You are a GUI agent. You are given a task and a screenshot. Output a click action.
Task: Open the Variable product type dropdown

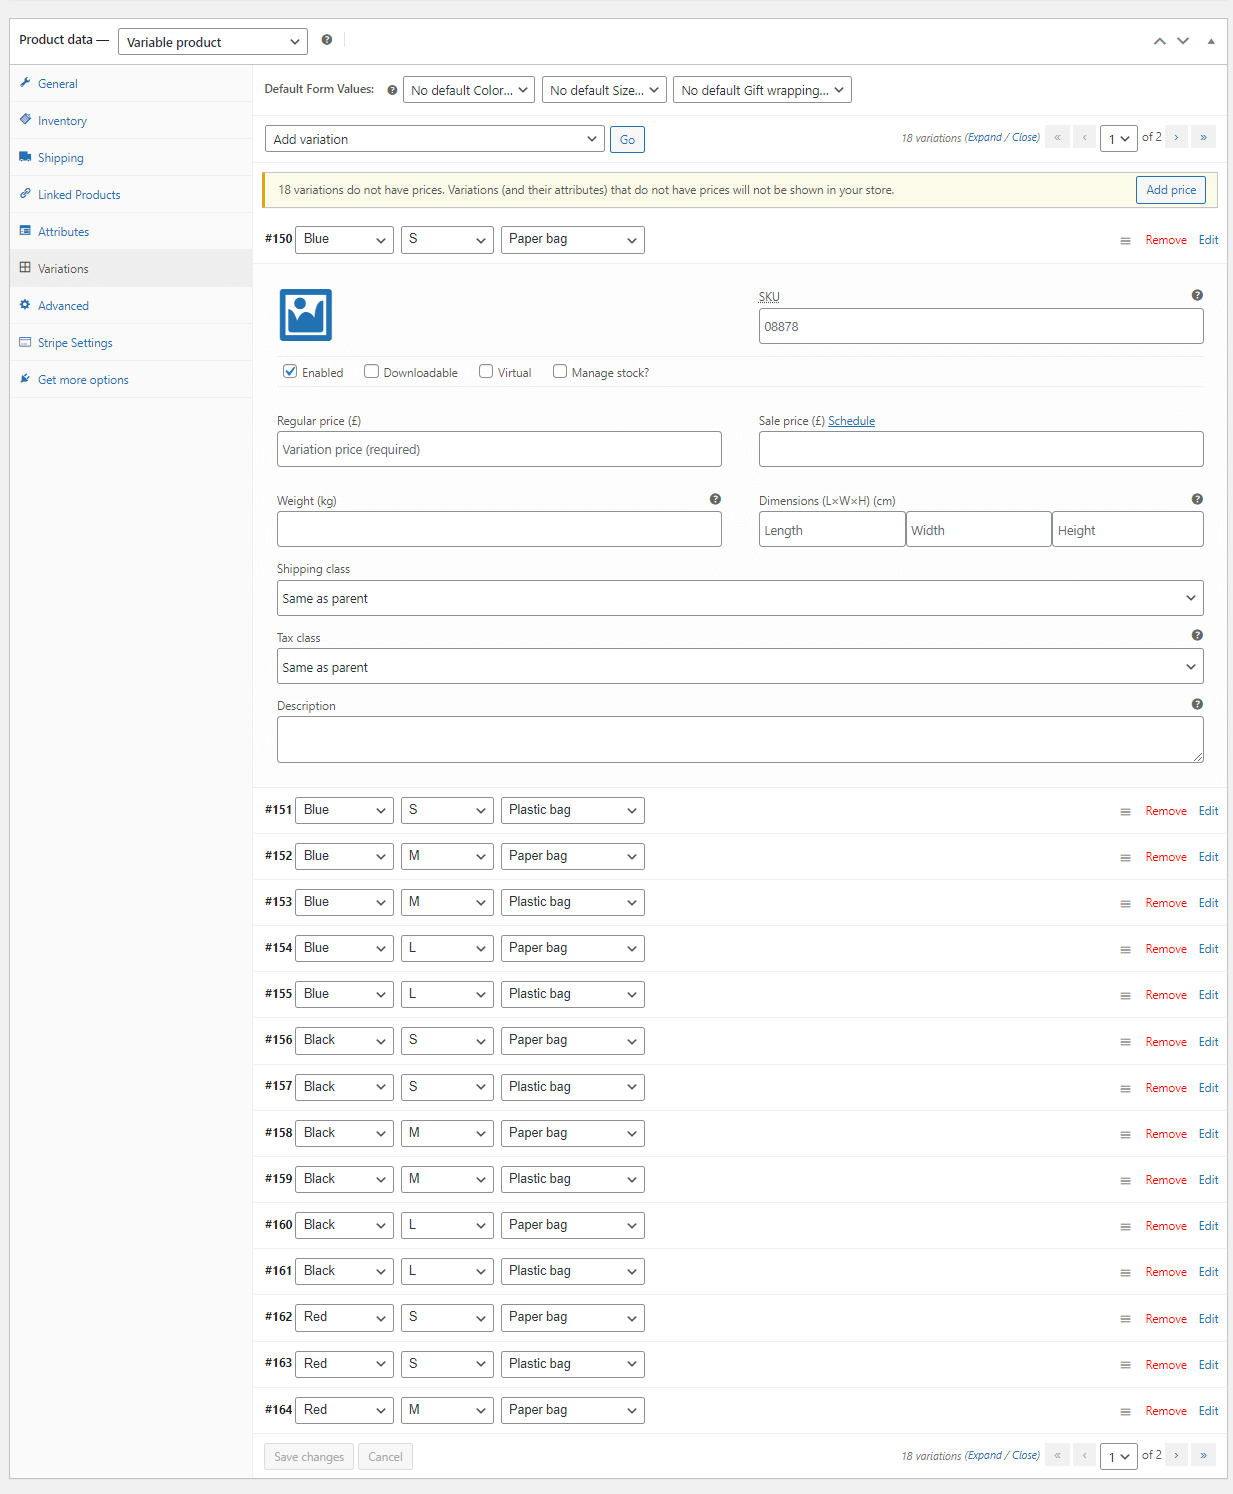213,42
